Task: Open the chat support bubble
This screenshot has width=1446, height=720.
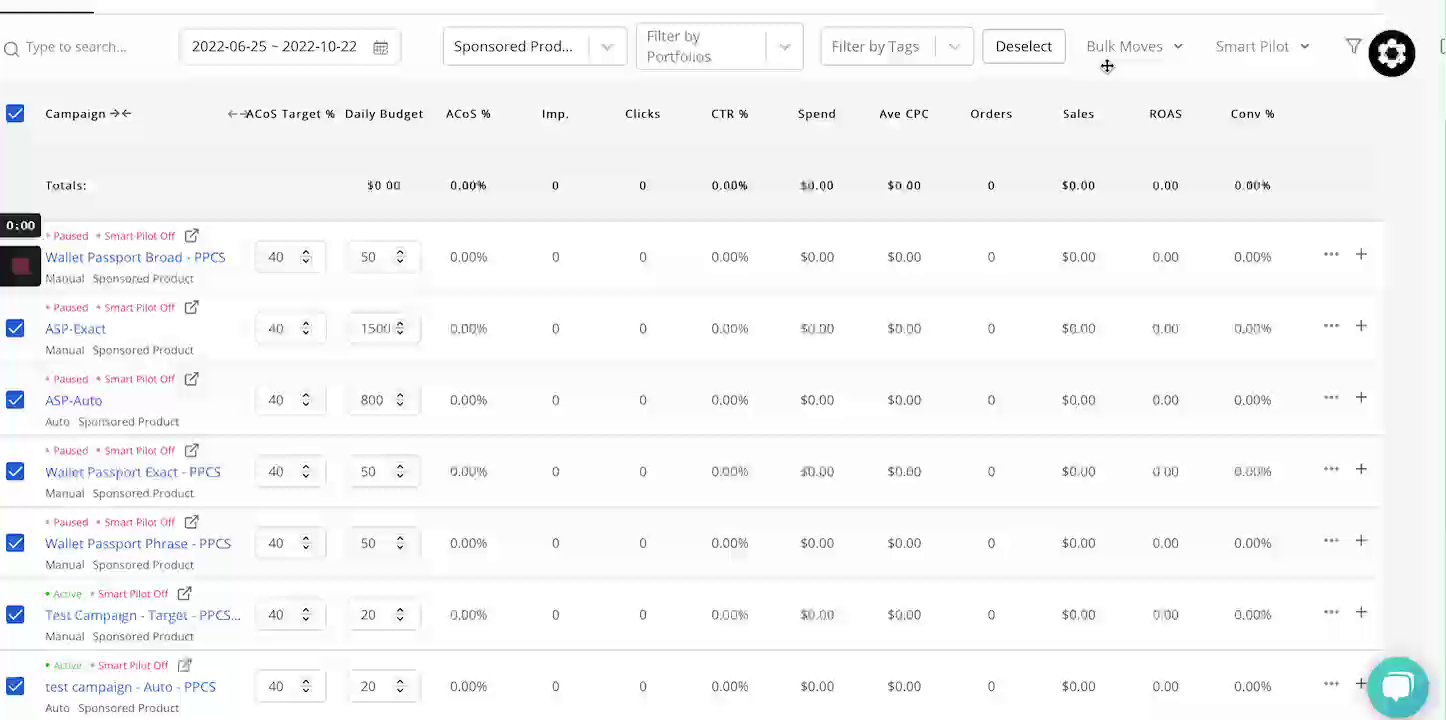Action: coord(1397,687)
